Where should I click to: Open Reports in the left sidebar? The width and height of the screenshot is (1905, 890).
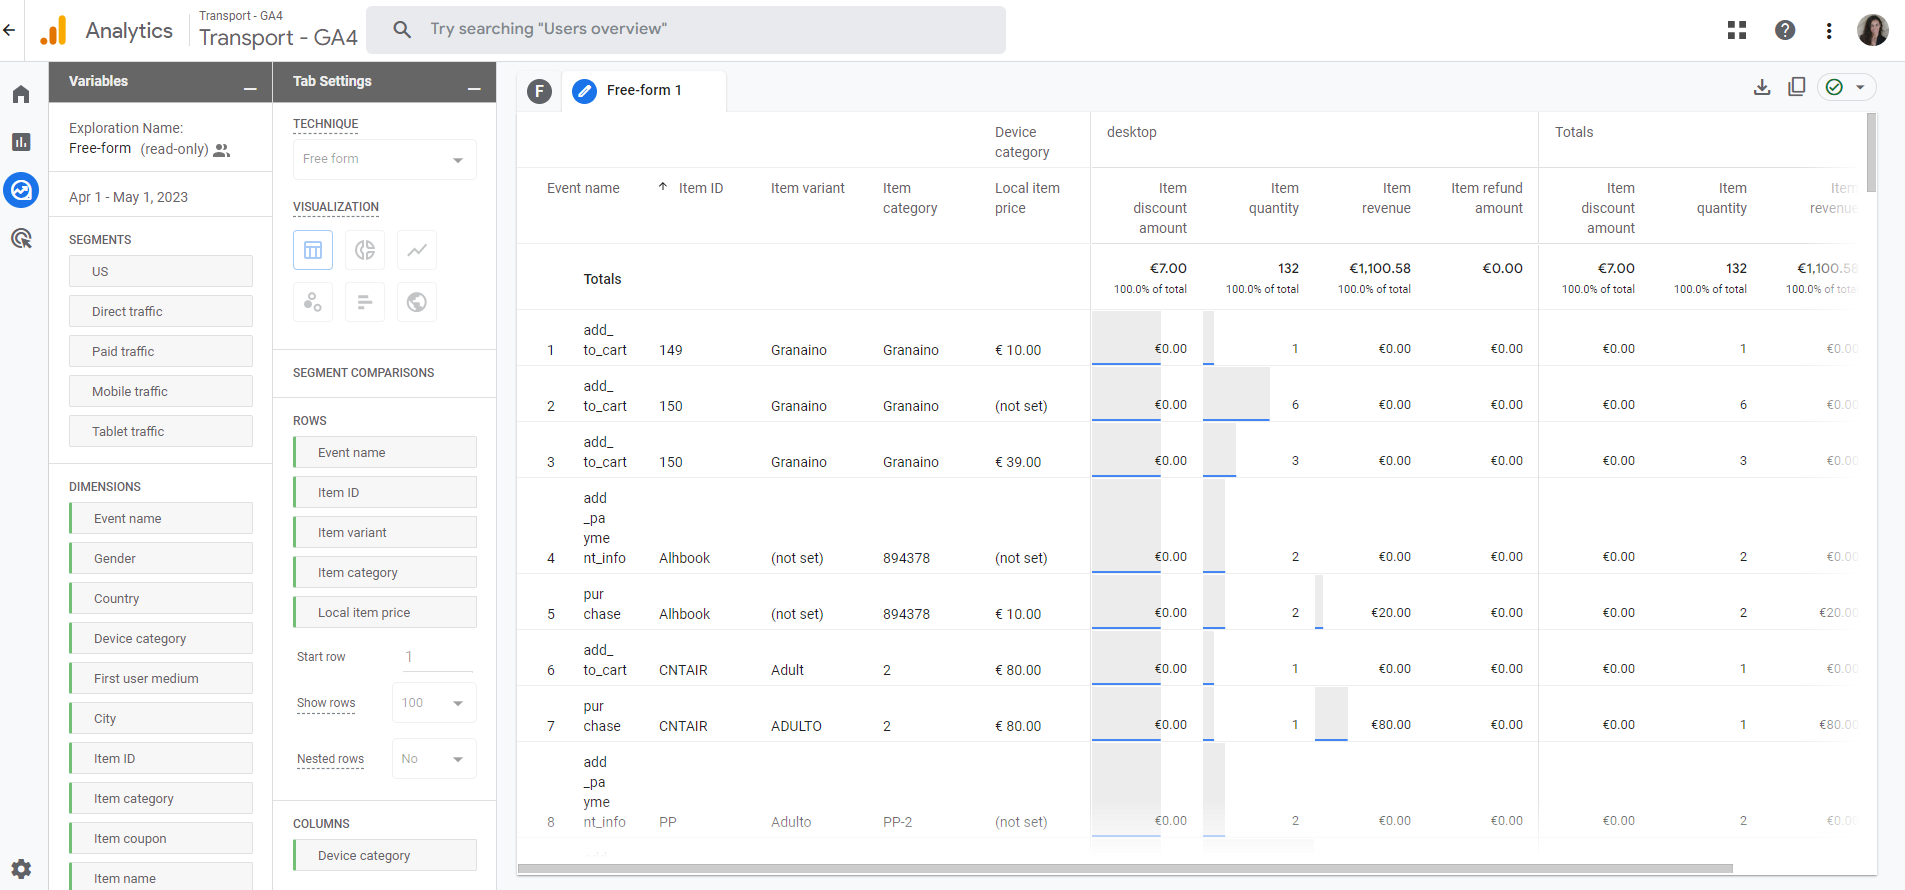(x=21, y=142)
